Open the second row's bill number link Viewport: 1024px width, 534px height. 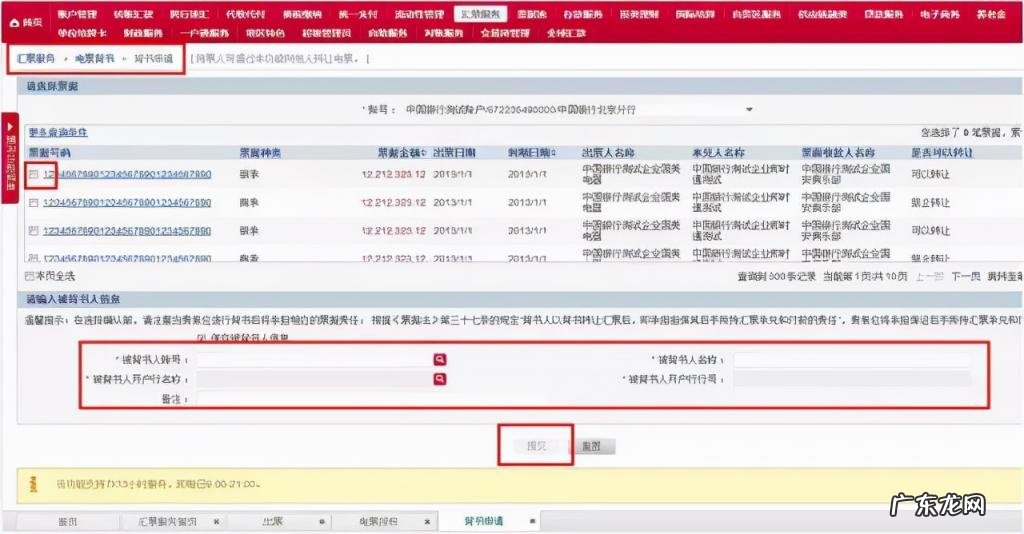click(x=127, y=202)
